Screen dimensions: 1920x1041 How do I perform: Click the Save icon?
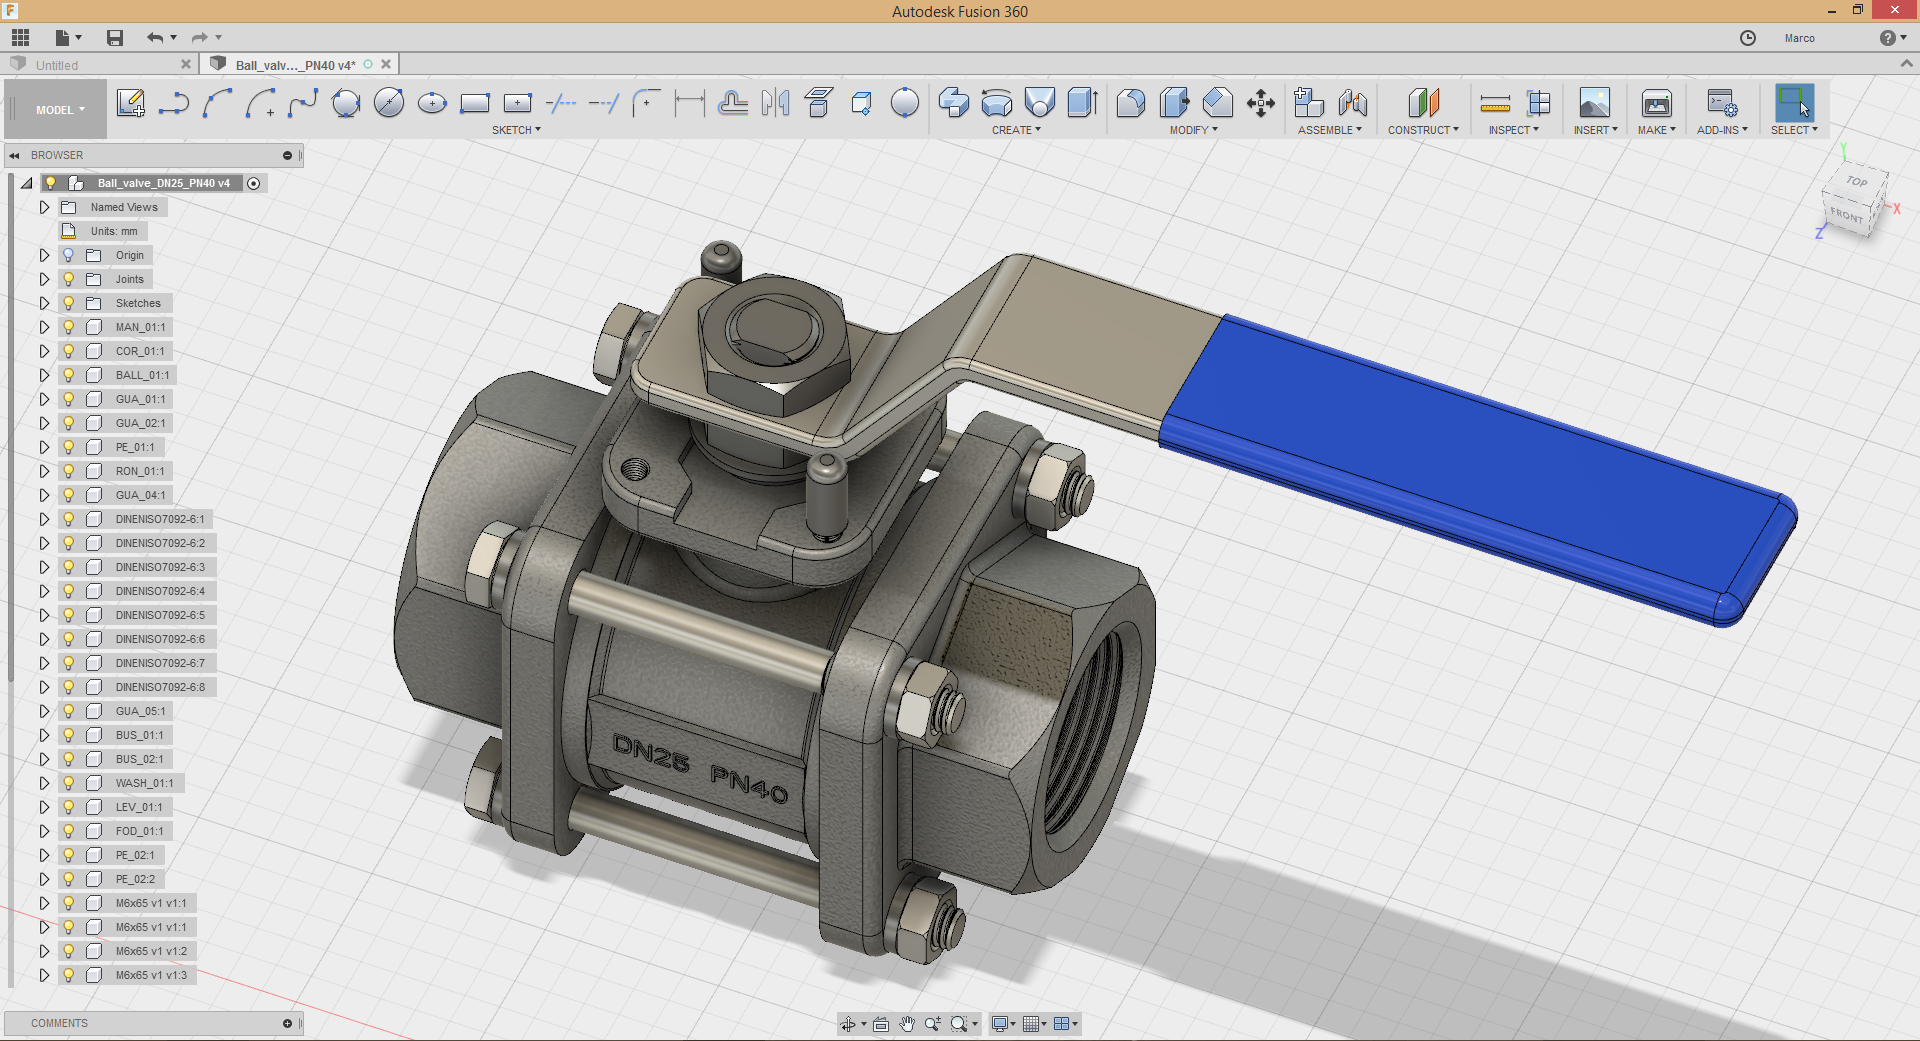115,38
